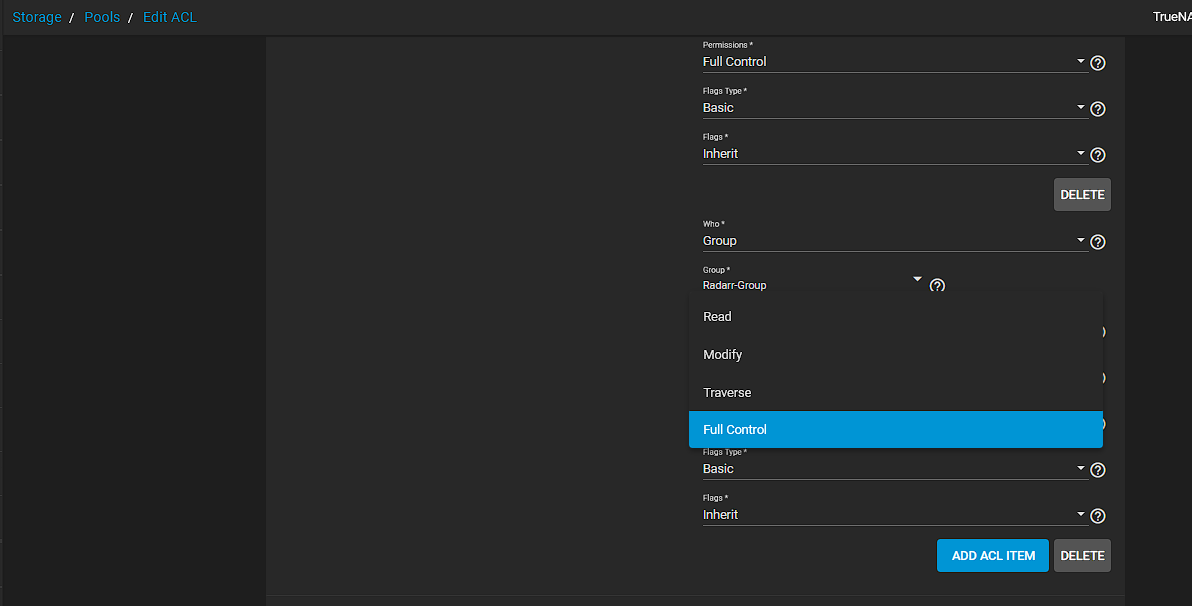
Task: Expand first Flags Type Basic dropdown
Action: click(x=1080, y=107)
